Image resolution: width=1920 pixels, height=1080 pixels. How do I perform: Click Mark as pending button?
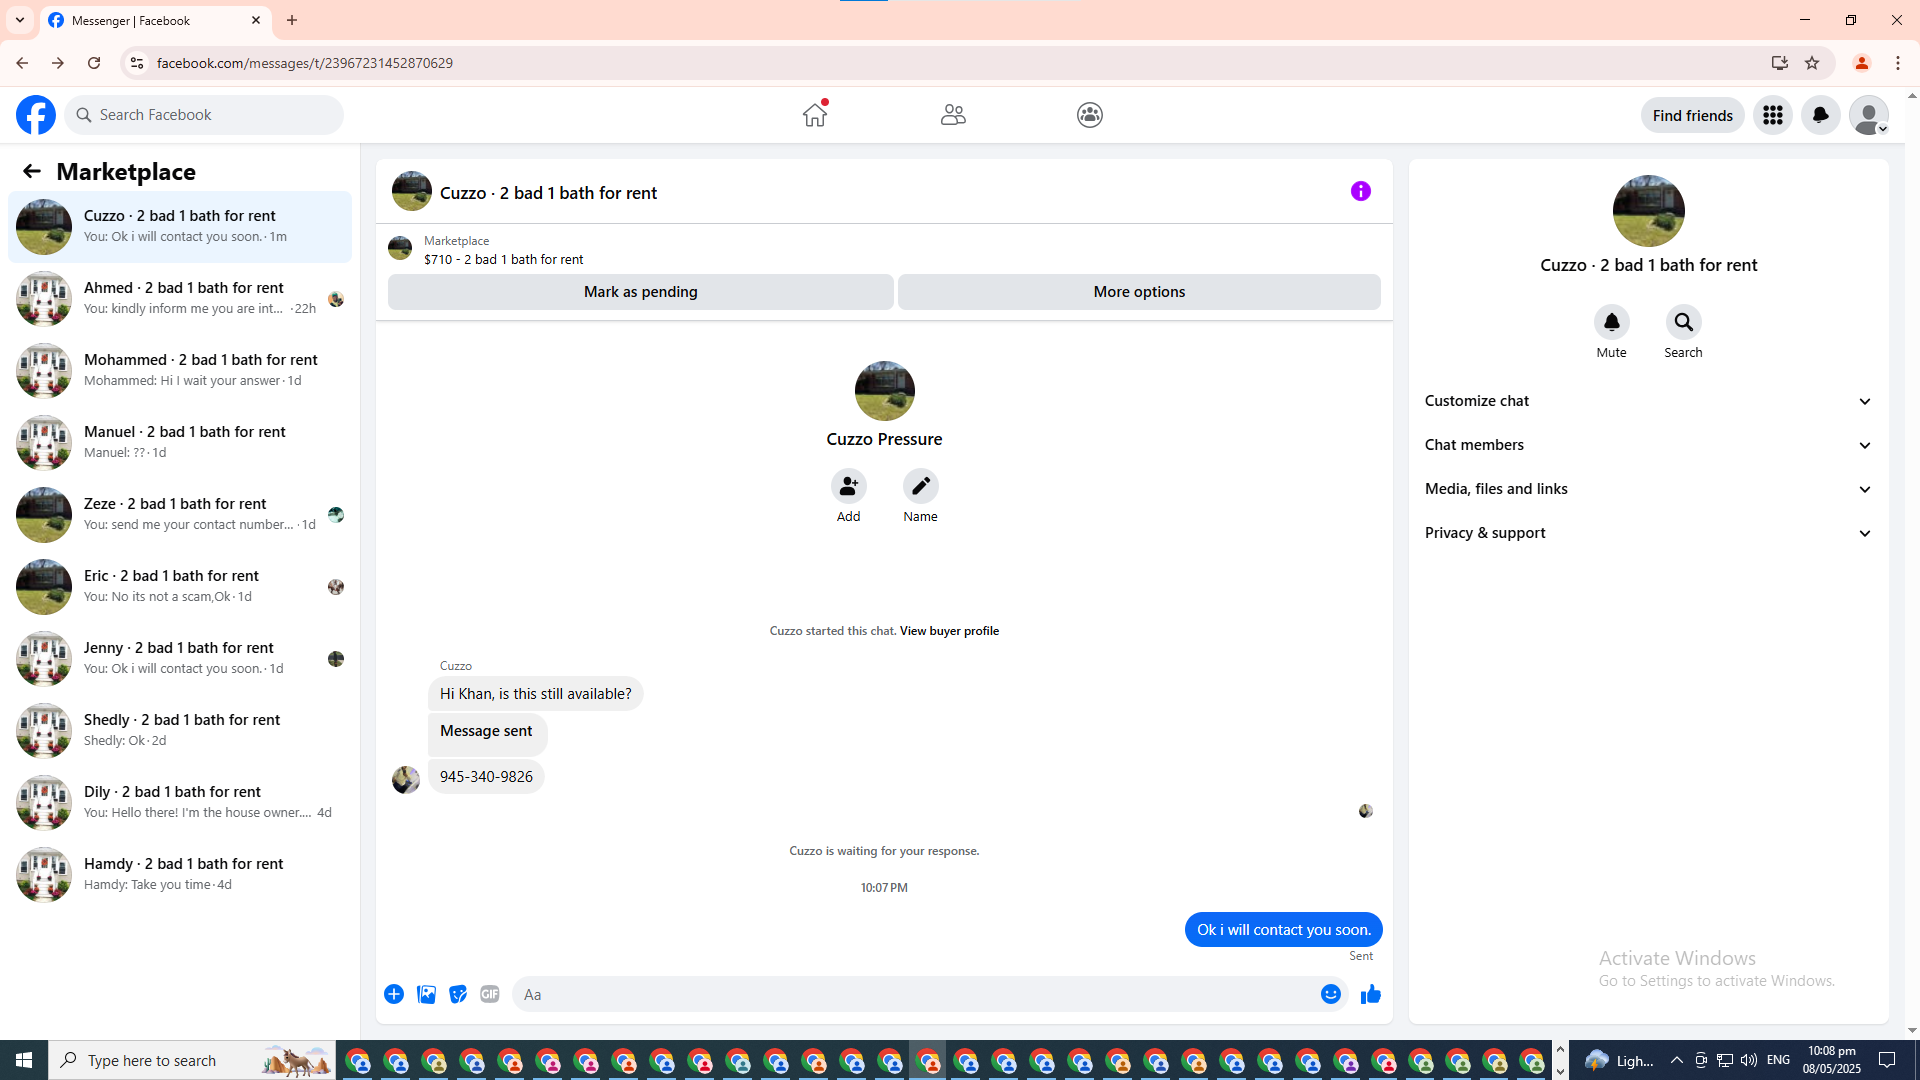[641, 292]
